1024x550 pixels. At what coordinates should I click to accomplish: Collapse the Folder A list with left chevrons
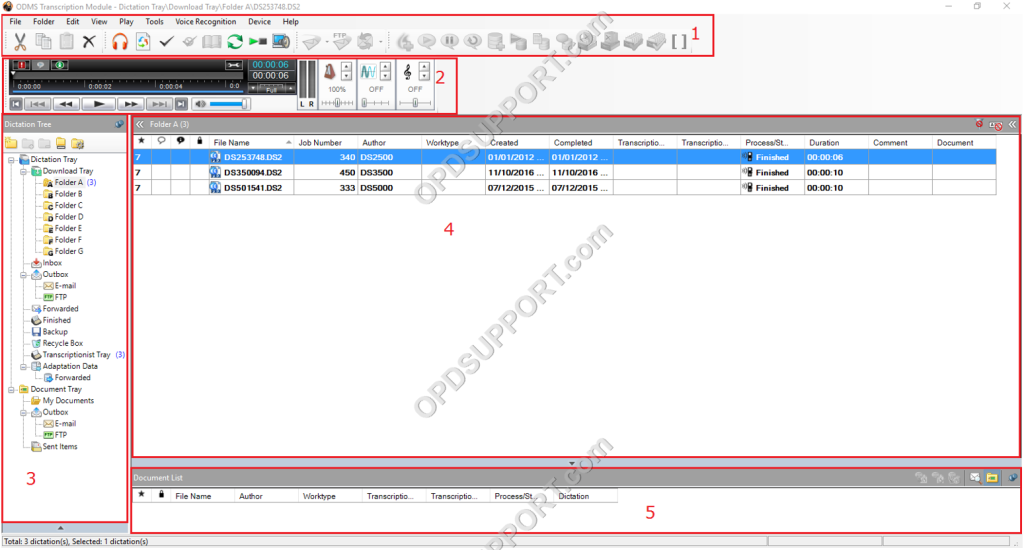click(140, 124)
